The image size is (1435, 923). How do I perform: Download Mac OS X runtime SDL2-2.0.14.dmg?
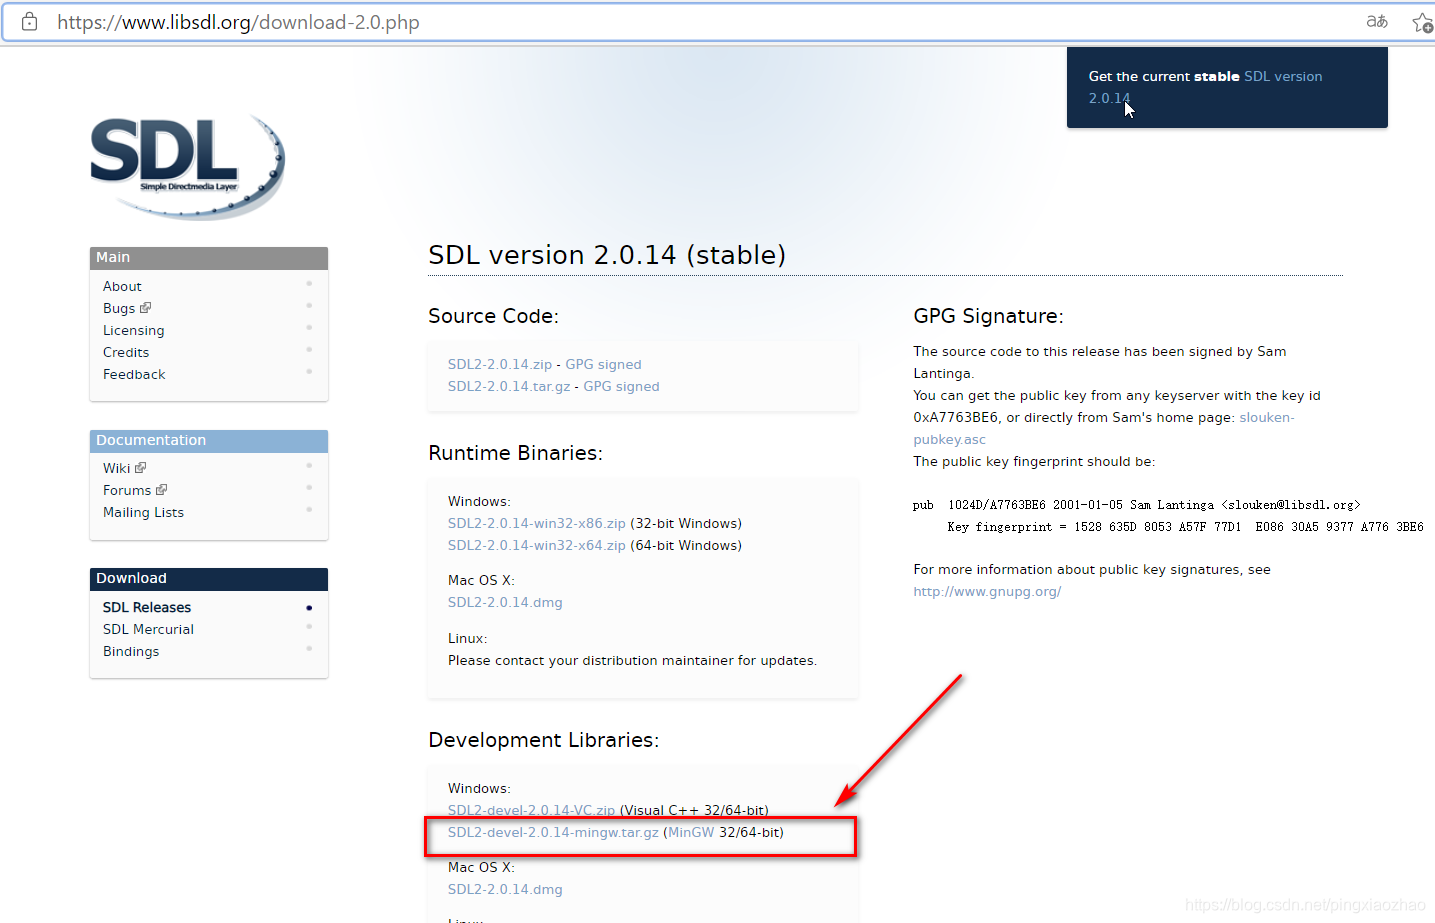[x=505, y=602]
